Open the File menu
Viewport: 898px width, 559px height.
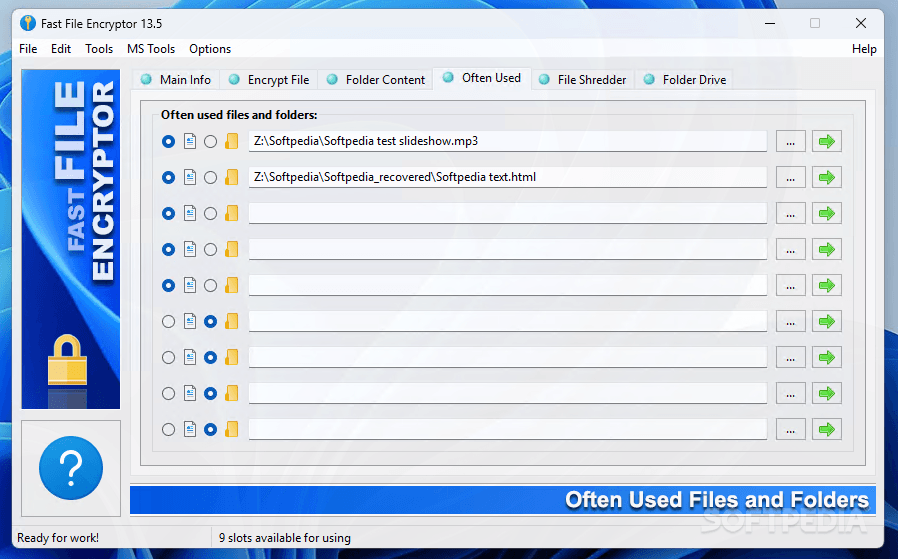coord(28,49)
